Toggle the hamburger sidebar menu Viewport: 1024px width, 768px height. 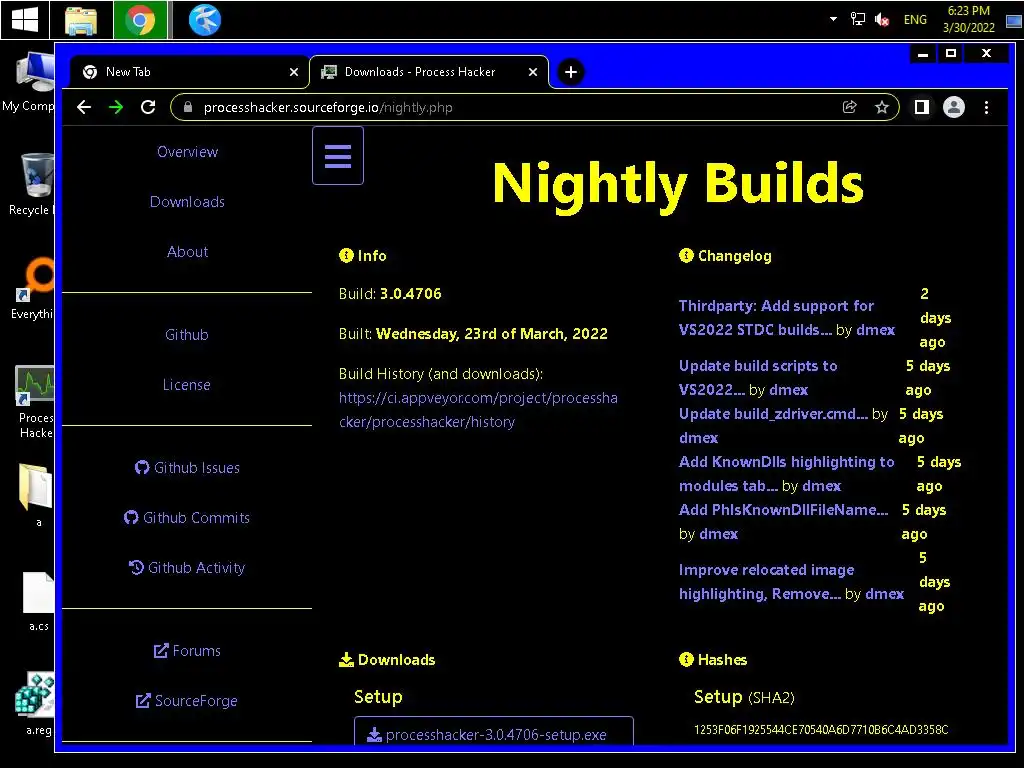tap(338, 155)
